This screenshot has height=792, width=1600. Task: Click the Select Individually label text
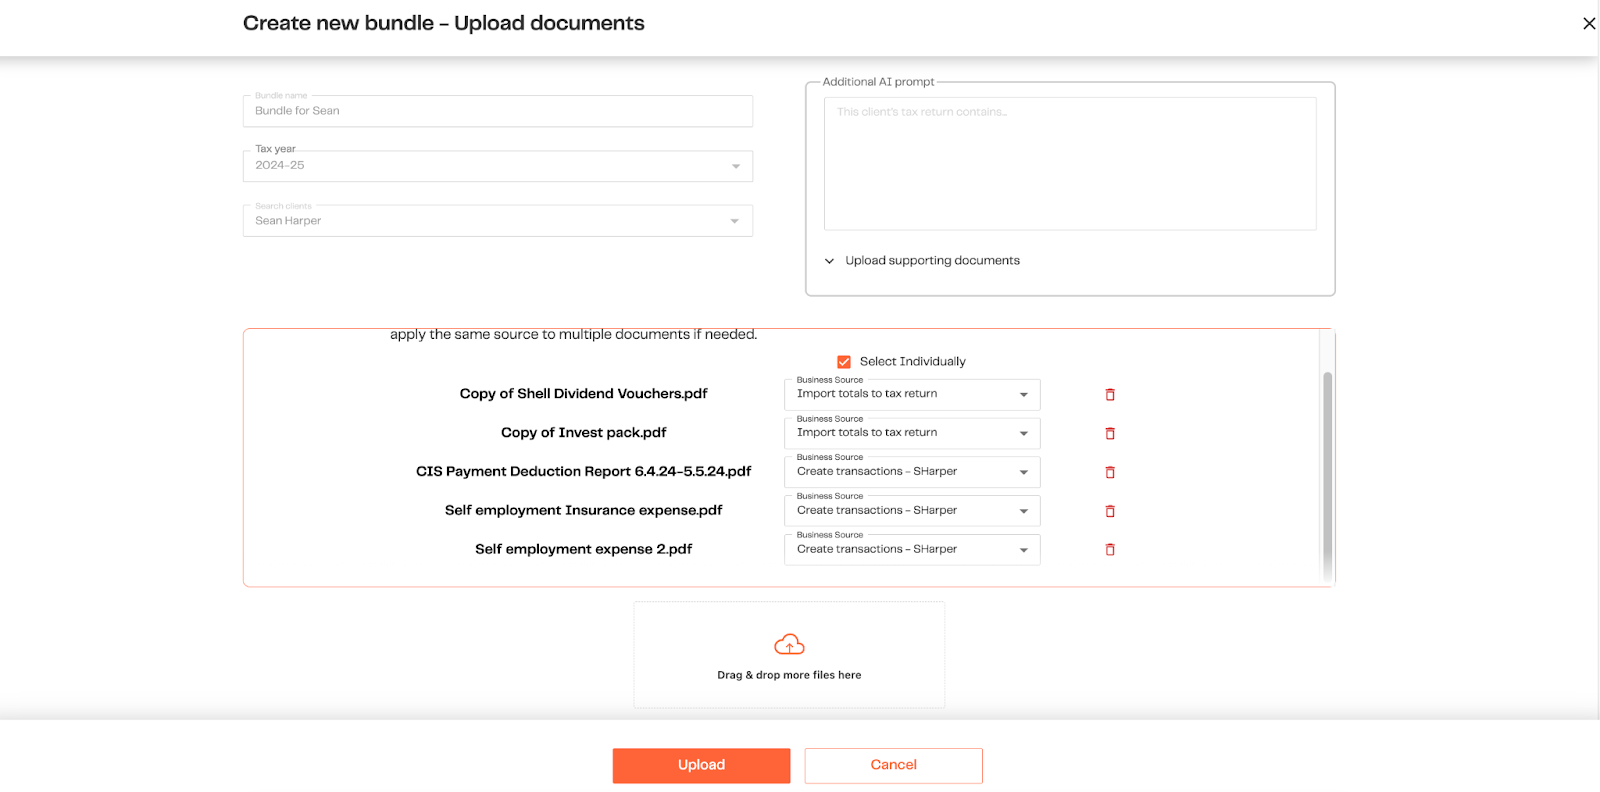pyautogui.click(x=912, y=362)
